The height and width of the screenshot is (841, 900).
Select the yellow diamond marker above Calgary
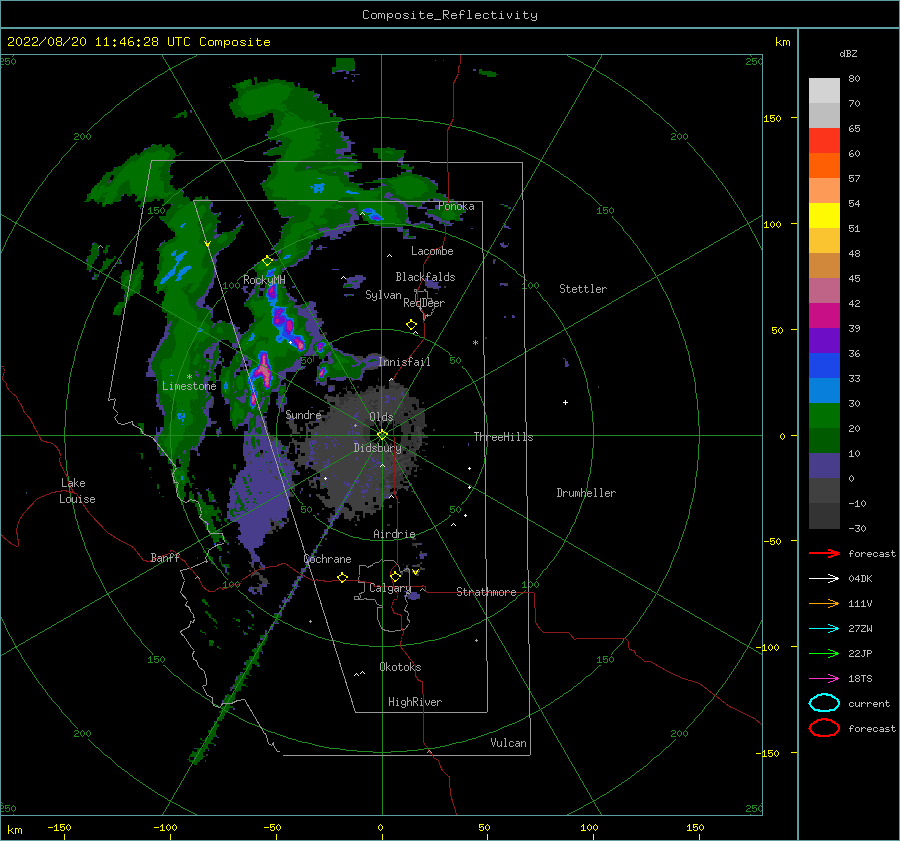coord(395,576)
